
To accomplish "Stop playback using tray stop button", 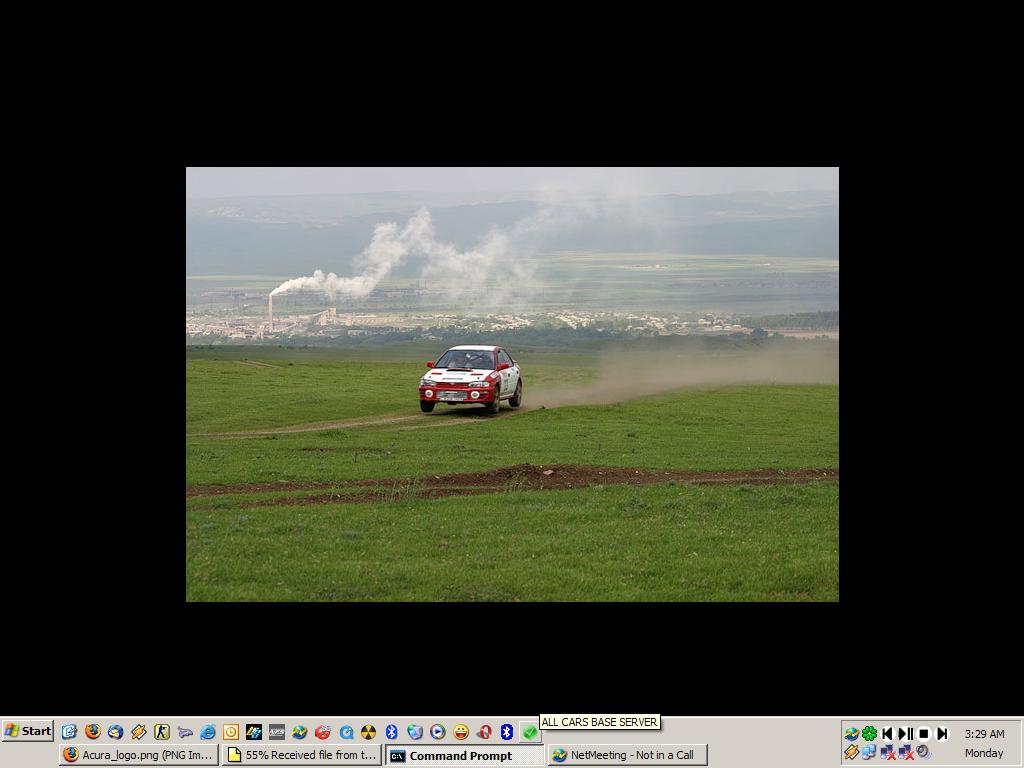I will click(924, 734).
